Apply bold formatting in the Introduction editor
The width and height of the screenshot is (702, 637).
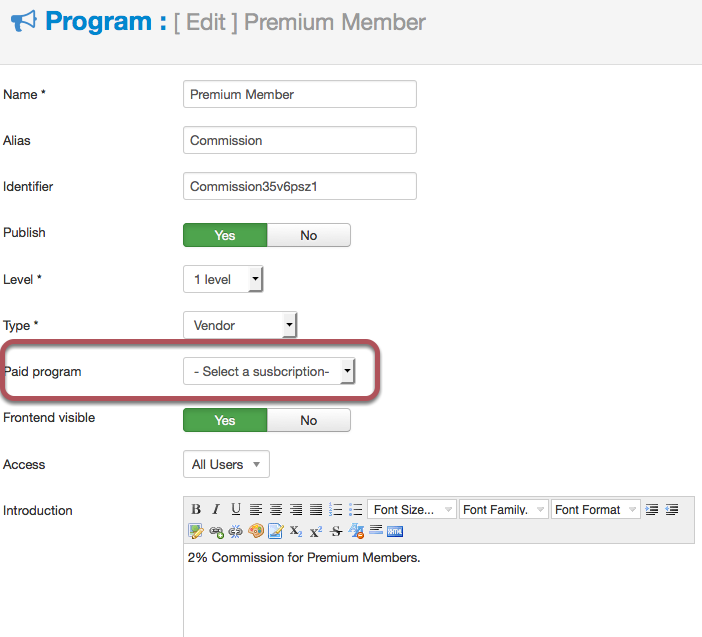196,509
